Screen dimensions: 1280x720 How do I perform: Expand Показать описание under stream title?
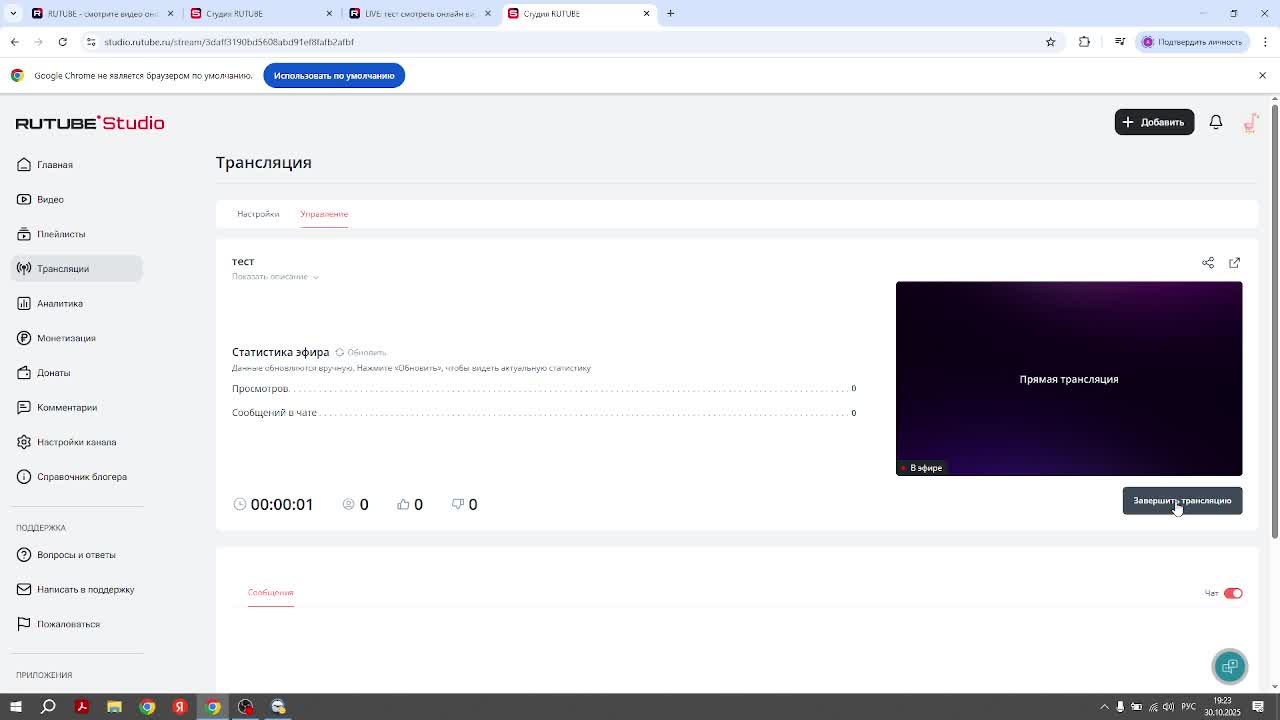tap(275, 277)
